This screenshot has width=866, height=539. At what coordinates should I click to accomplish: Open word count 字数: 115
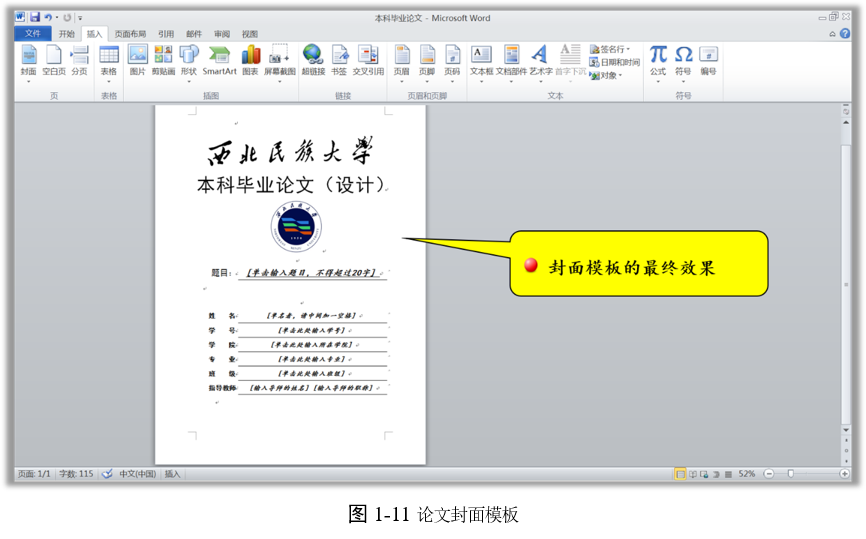coord(76,474)
